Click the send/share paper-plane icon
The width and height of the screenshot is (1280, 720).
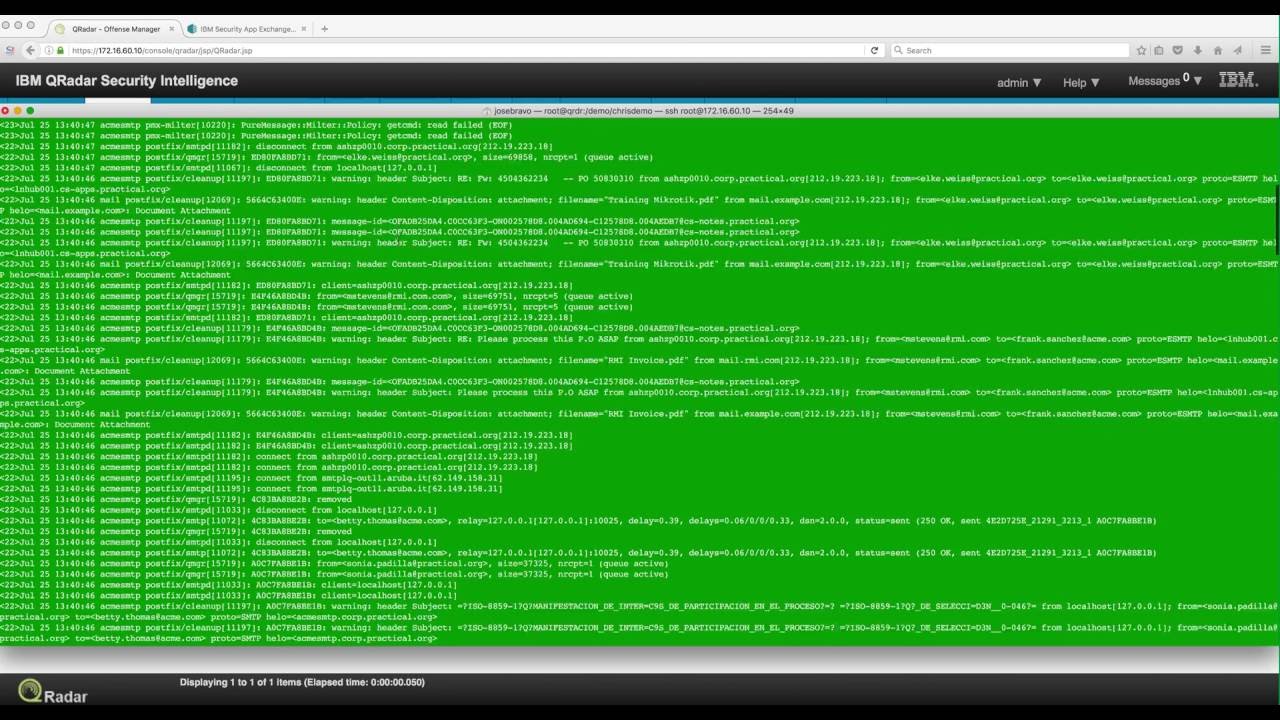[x=1237, y=50]
